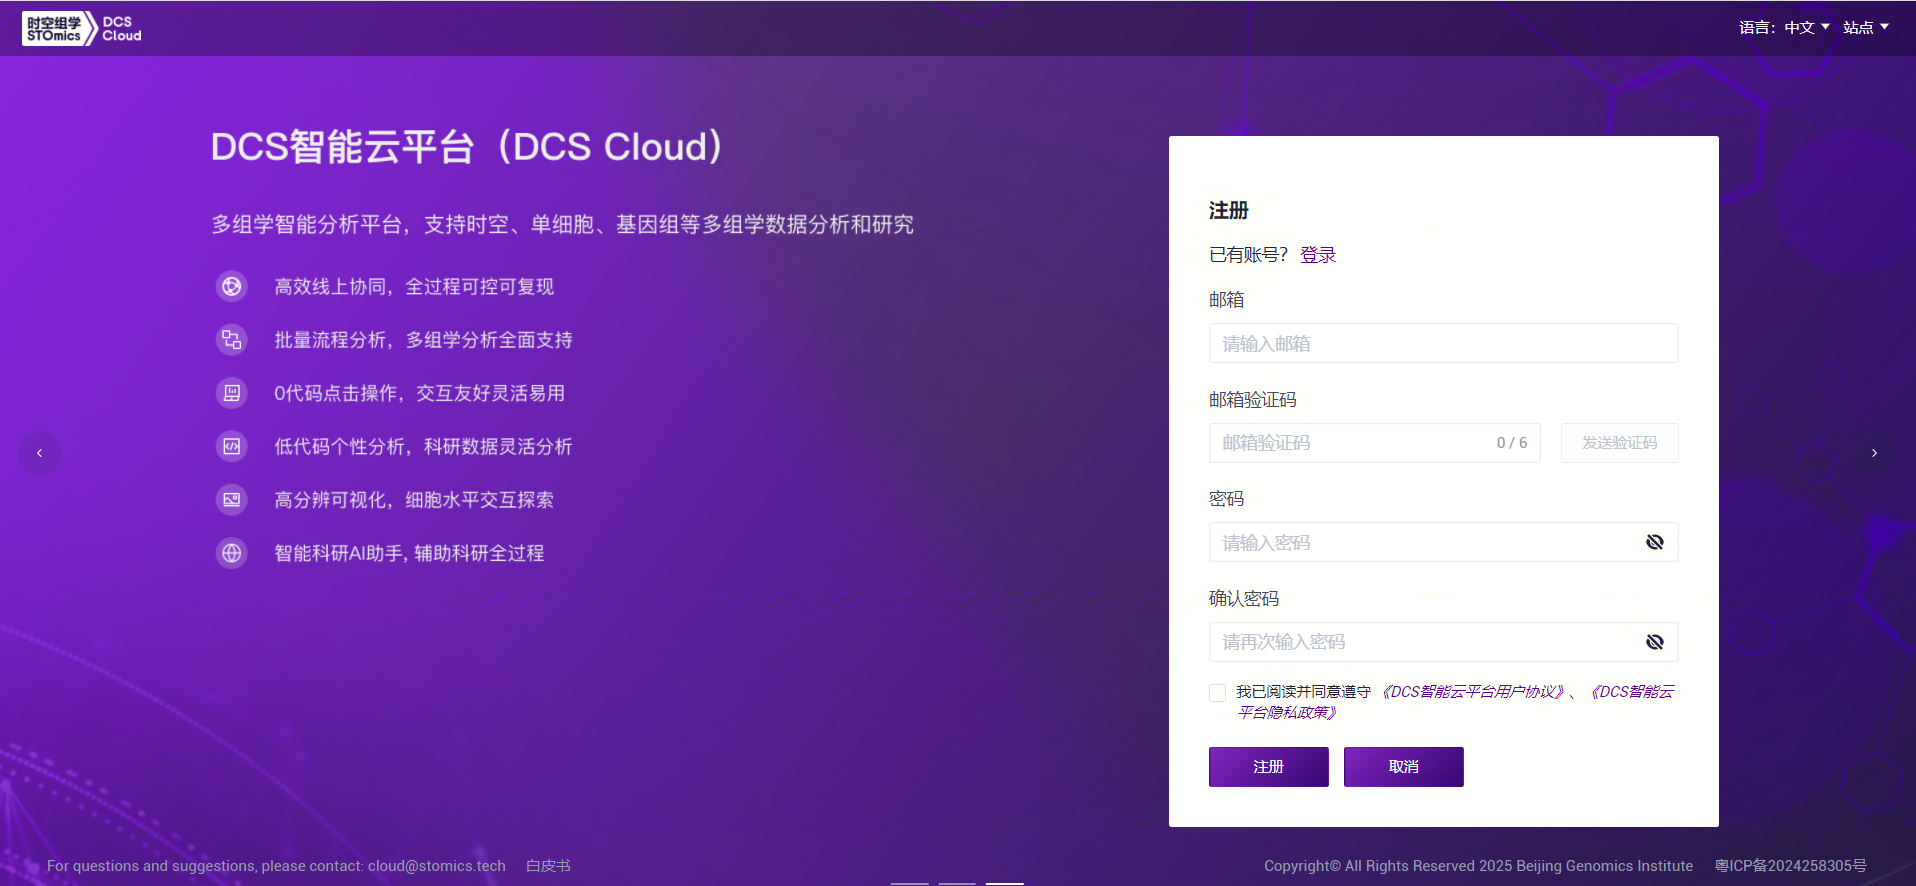Check the agreement checkbox 我已阅读并同意遵守
1916x886 pixels.
(1217, 693)
